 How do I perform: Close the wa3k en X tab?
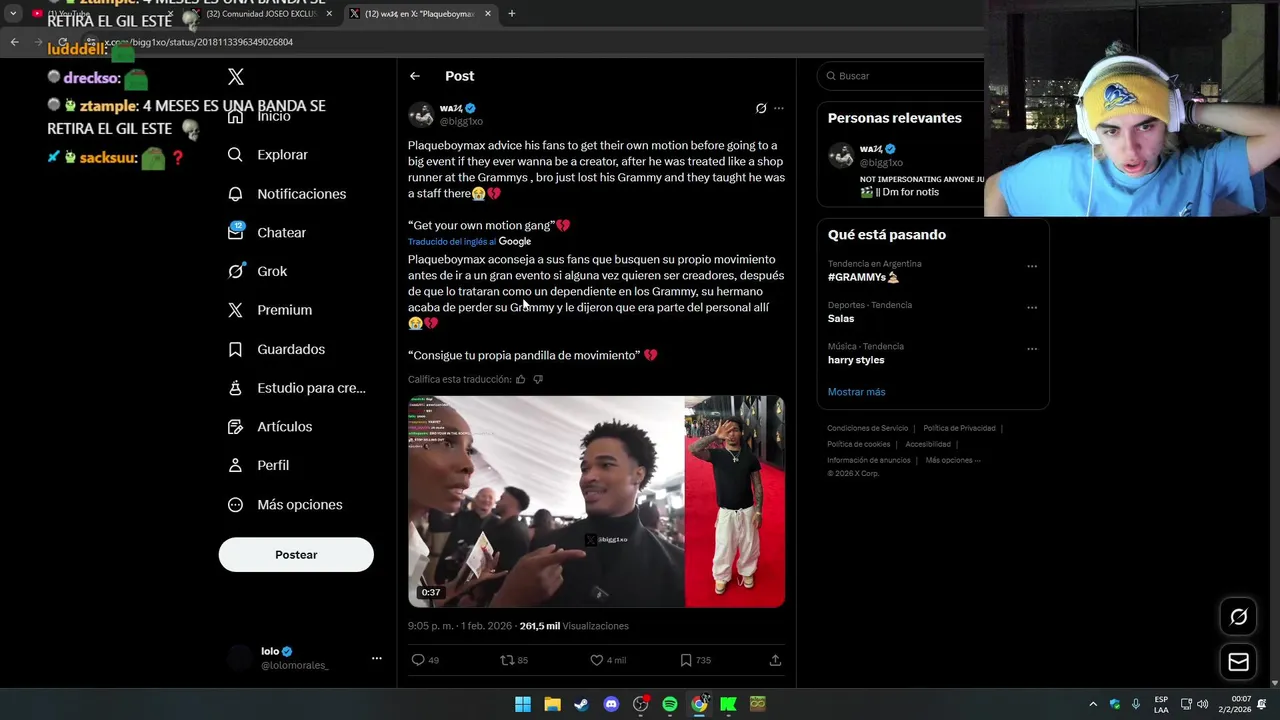click(488, 14)
